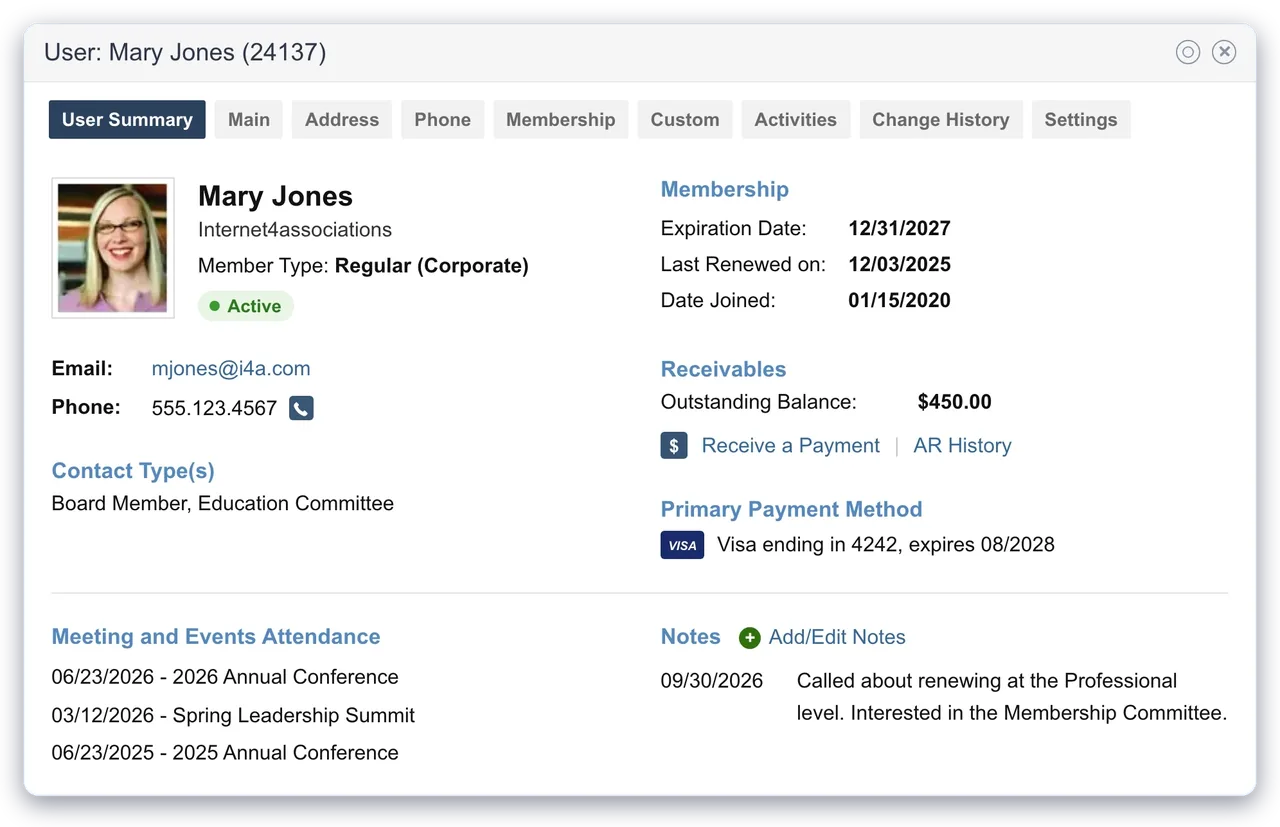The height and width of the screenshot is (827, 1280).
Task: Click the dollar sign payment icon
Action: [x=674, y=446]
